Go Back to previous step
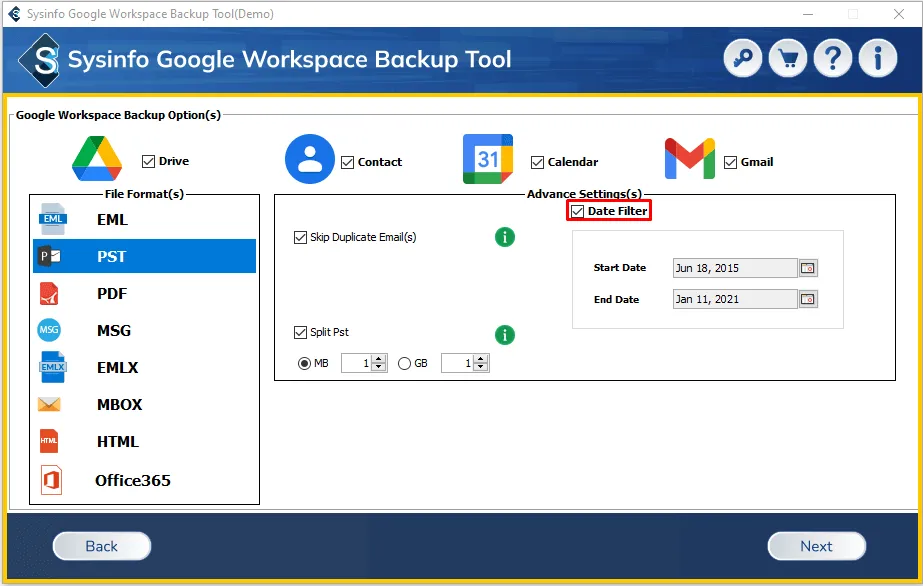The image size is (923, 586). click(x=101, y=546)
